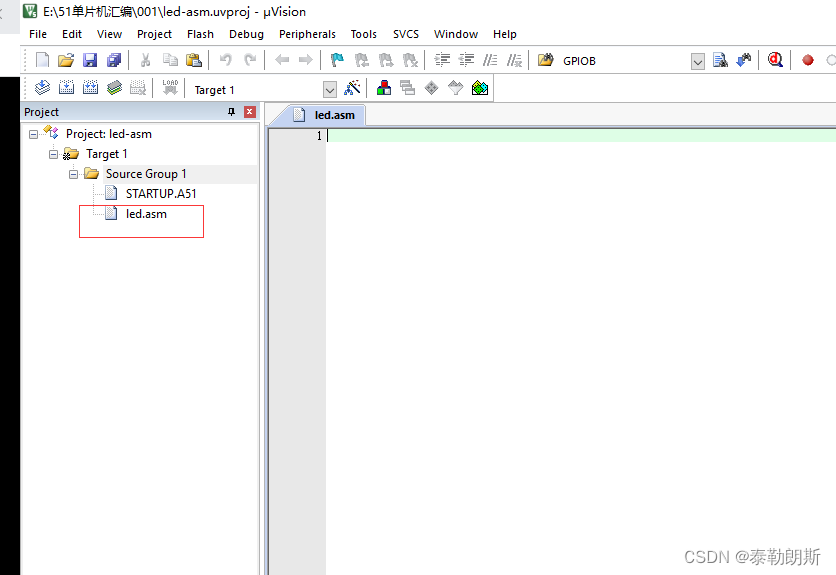Open the Peripherals menu
Screen dimensions: 836x575
pyautogui.click(x=307, y=34)
